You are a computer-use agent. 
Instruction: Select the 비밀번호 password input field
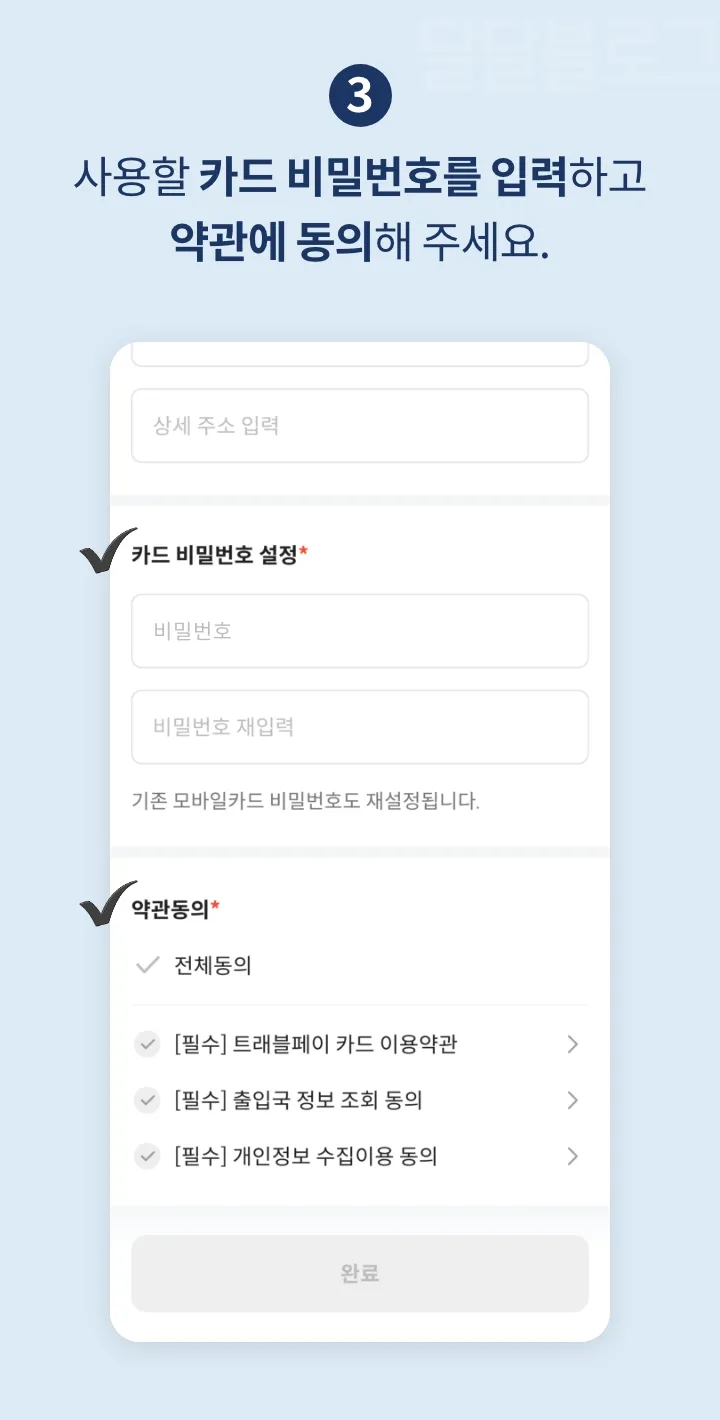click(359, 631)
